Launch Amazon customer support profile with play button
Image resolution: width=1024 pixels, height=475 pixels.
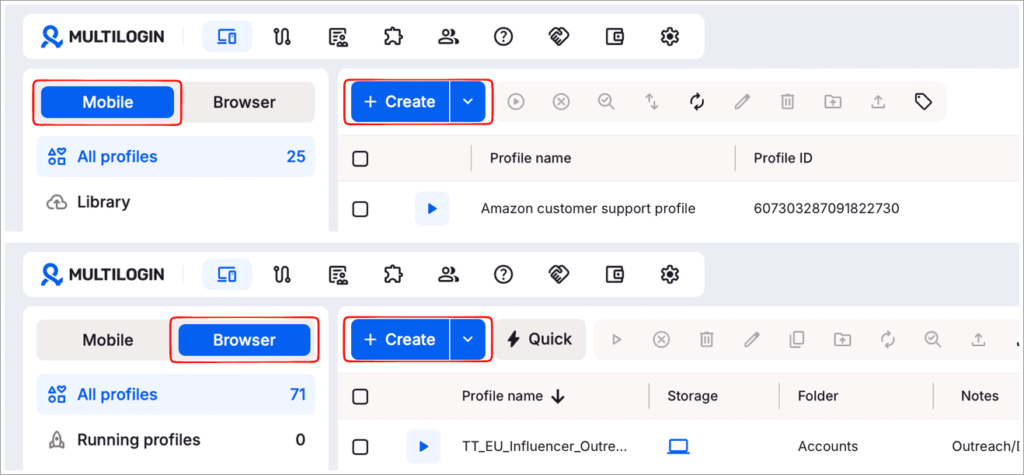(432, 209)
